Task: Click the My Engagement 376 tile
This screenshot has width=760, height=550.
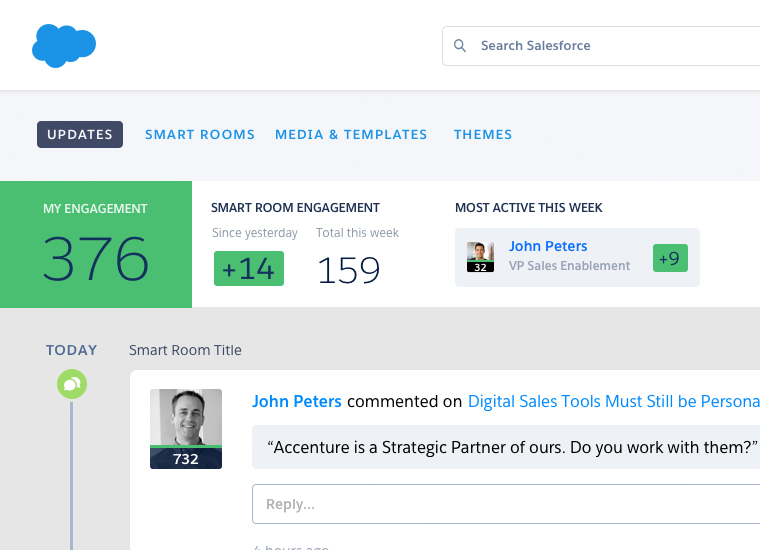Action: click(x=96, y=244)
